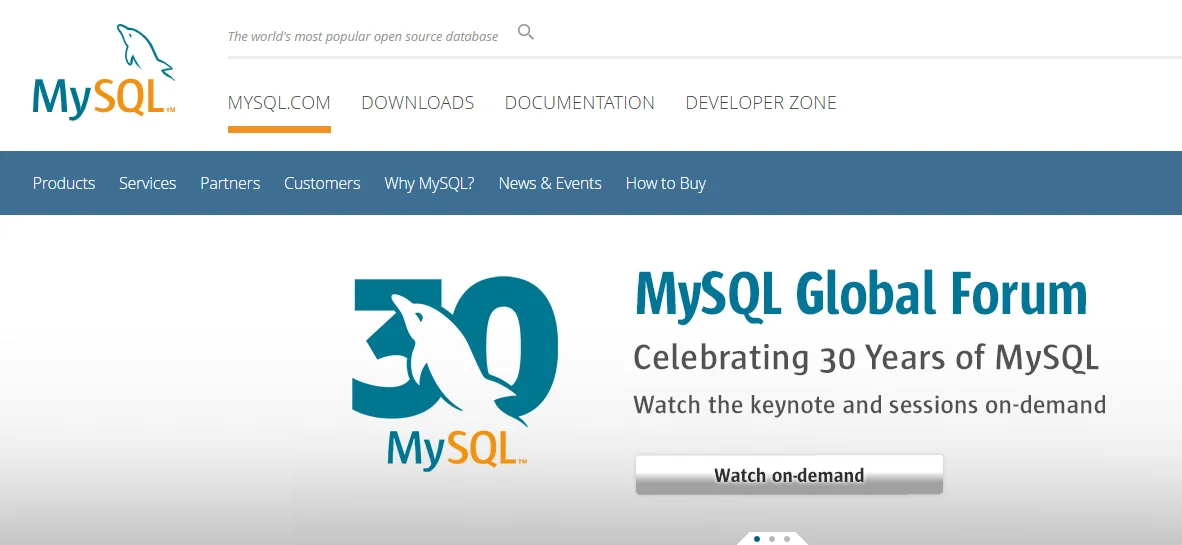Go to the DOCUMENTATION tab
The width and height of the screenshot is (1182, 545).
580,103
